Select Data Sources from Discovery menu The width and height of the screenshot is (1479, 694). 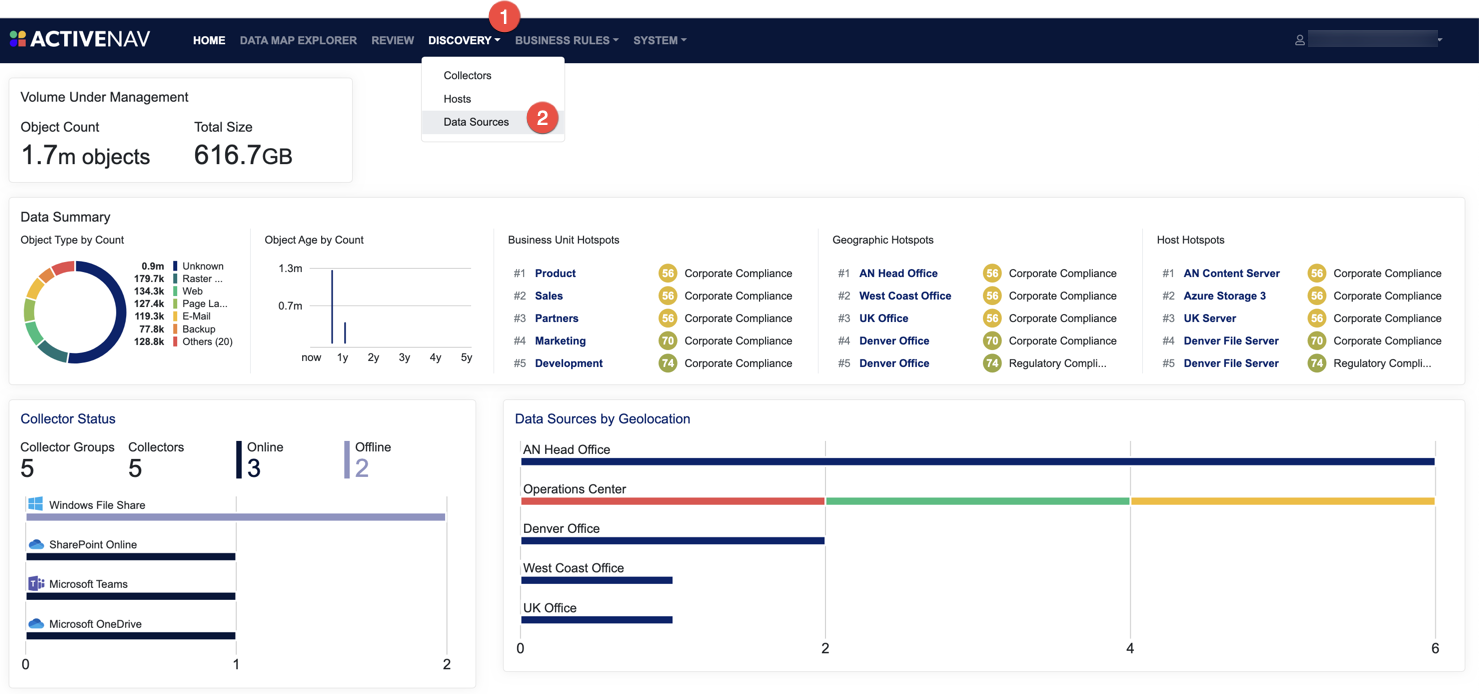click(476, 122)
